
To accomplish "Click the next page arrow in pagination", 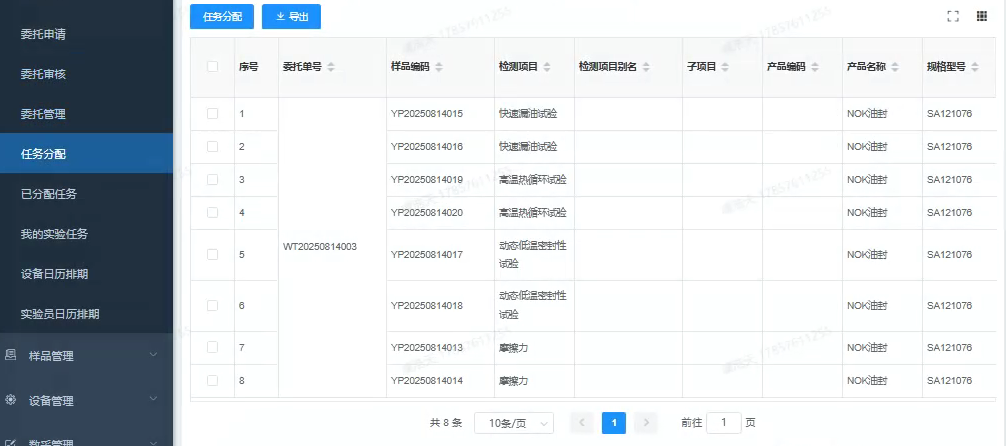I will [646, 423].
